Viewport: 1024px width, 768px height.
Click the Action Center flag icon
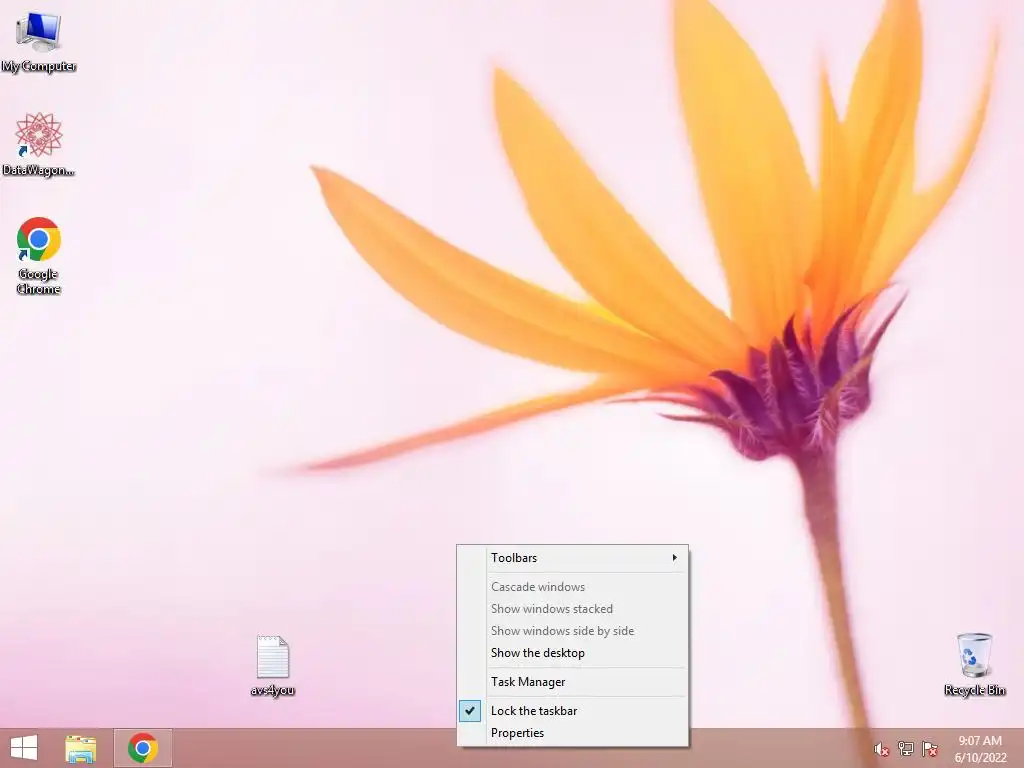[x=930, y=749]
